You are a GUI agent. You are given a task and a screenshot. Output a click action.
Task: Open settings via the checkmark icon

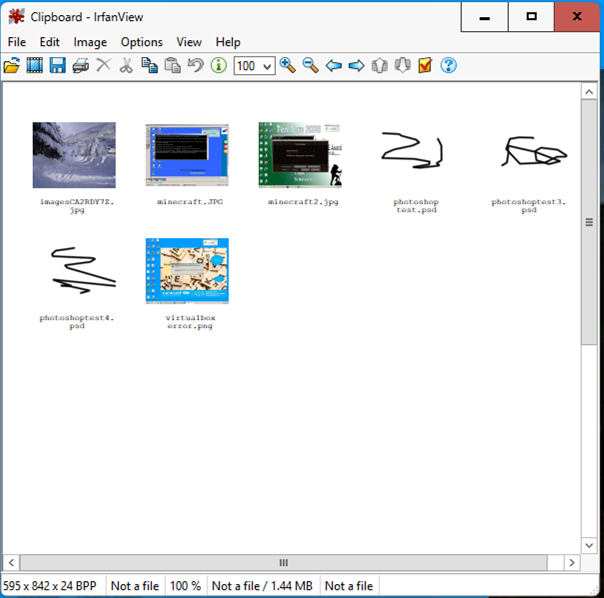click(425, 66)
